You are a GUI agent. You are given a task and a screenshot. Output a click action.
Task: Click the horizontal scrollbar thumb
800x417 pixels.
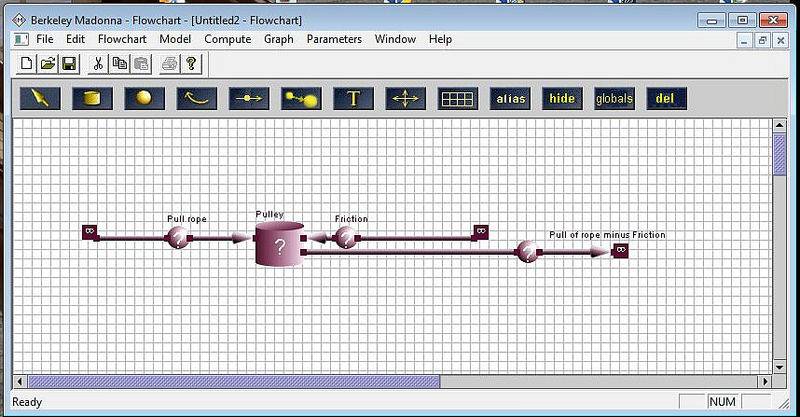(x=233, y=381)
